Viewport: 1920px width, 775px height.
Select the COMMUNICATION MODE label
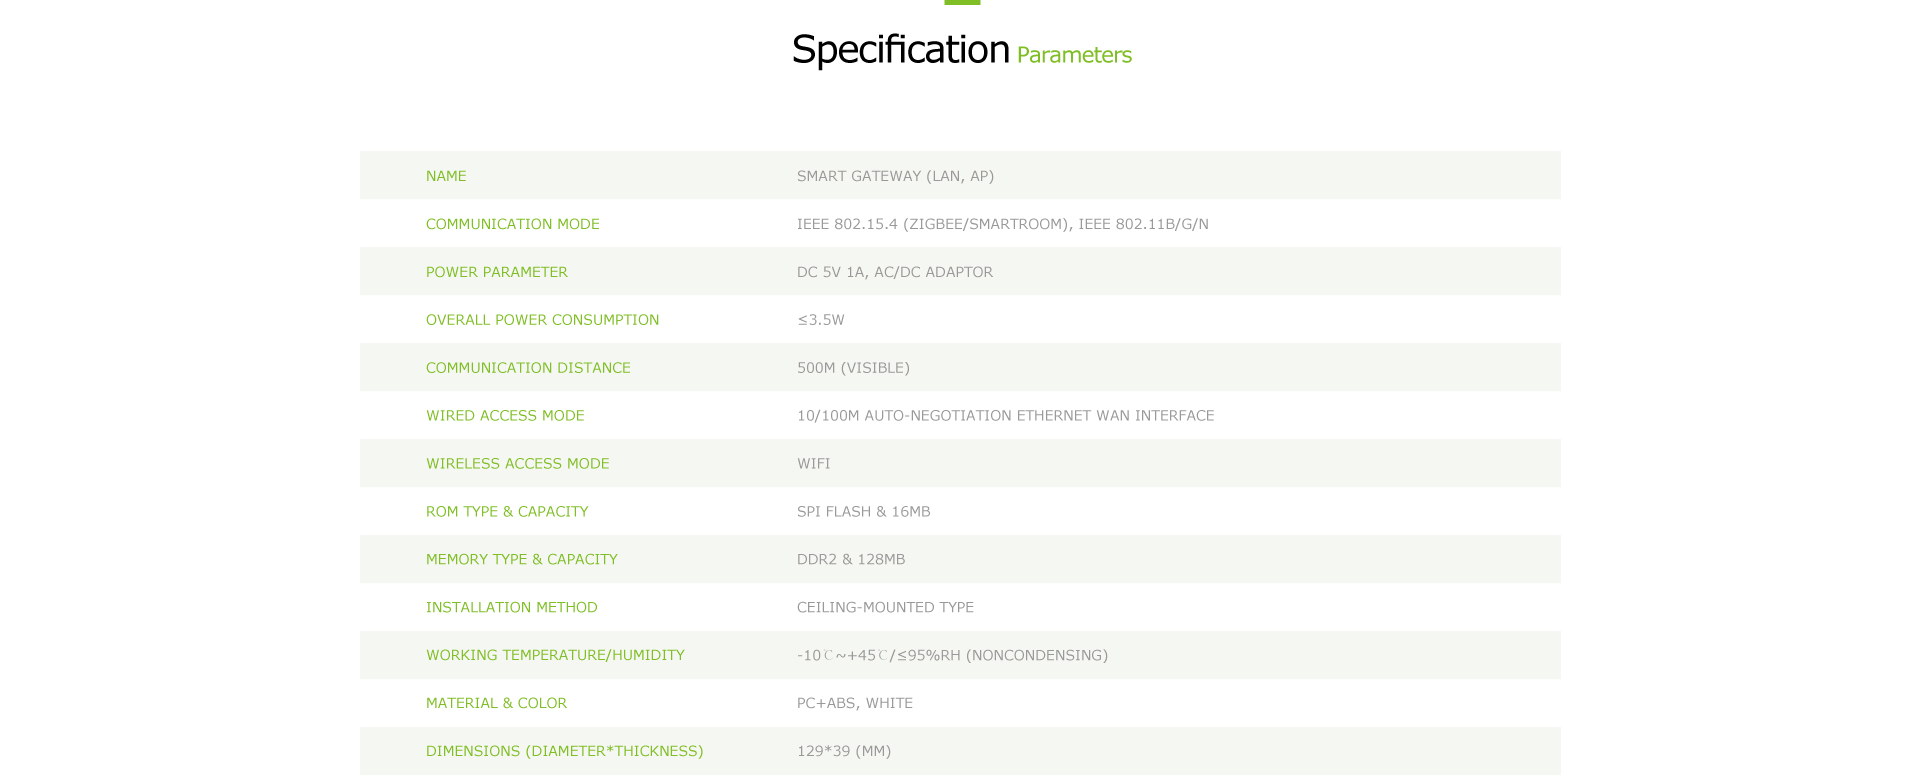513,224
